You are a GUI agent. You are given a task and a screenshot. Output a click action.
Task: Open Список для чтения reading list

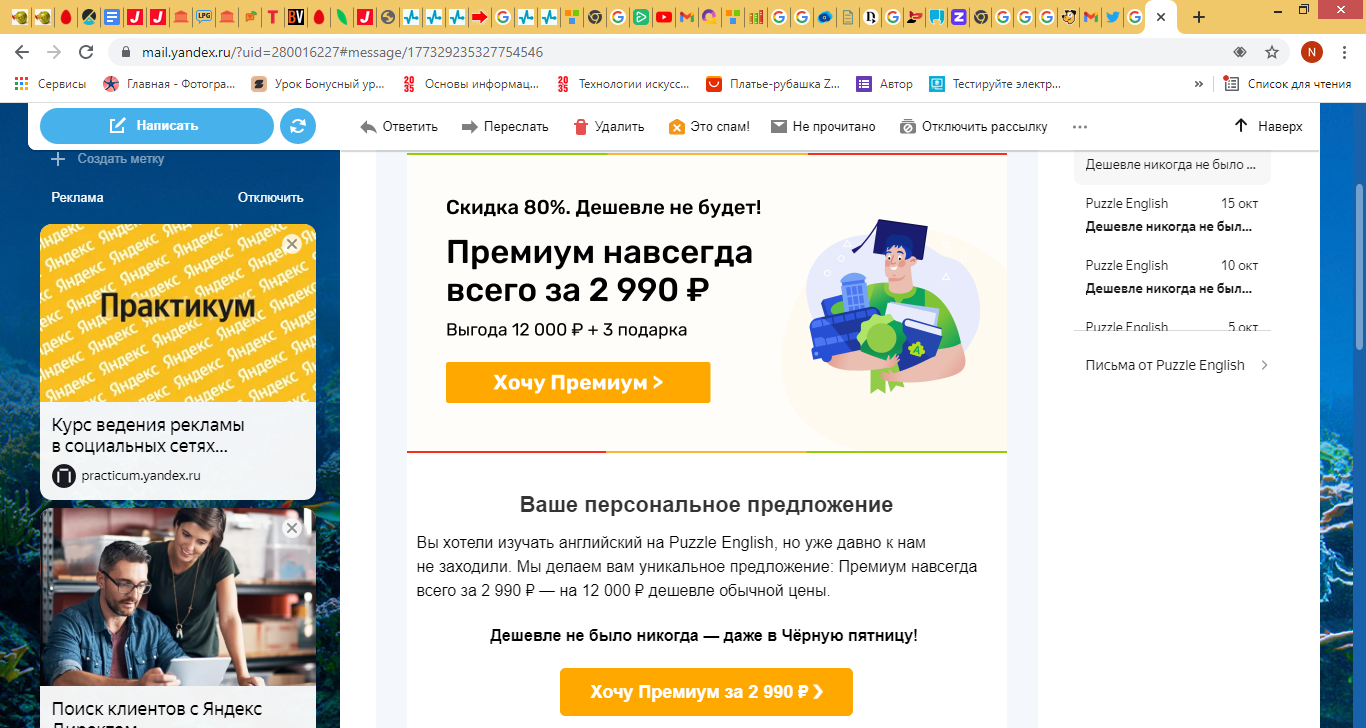pyautogui.click(x=1288, y=84)
